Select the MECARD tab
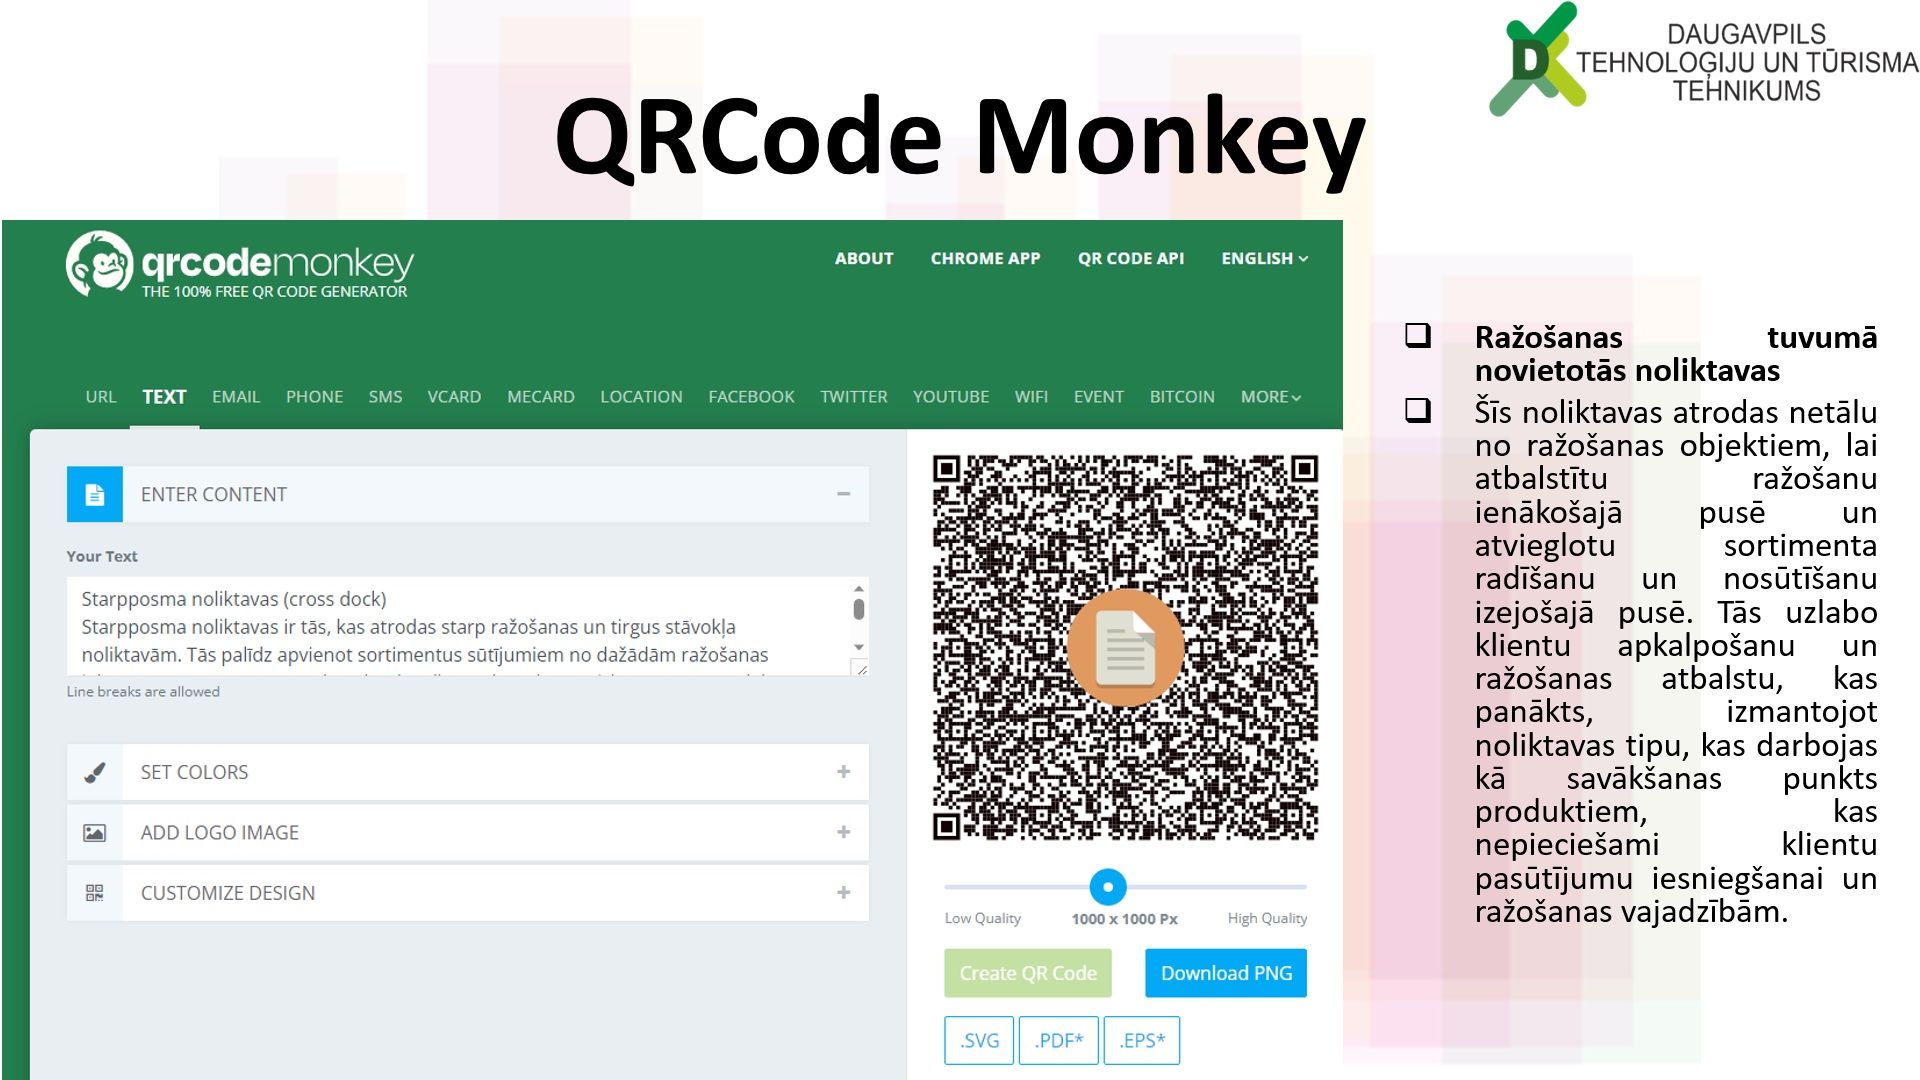Screen dimensions: 1920x1080 (x=541, y=397)
